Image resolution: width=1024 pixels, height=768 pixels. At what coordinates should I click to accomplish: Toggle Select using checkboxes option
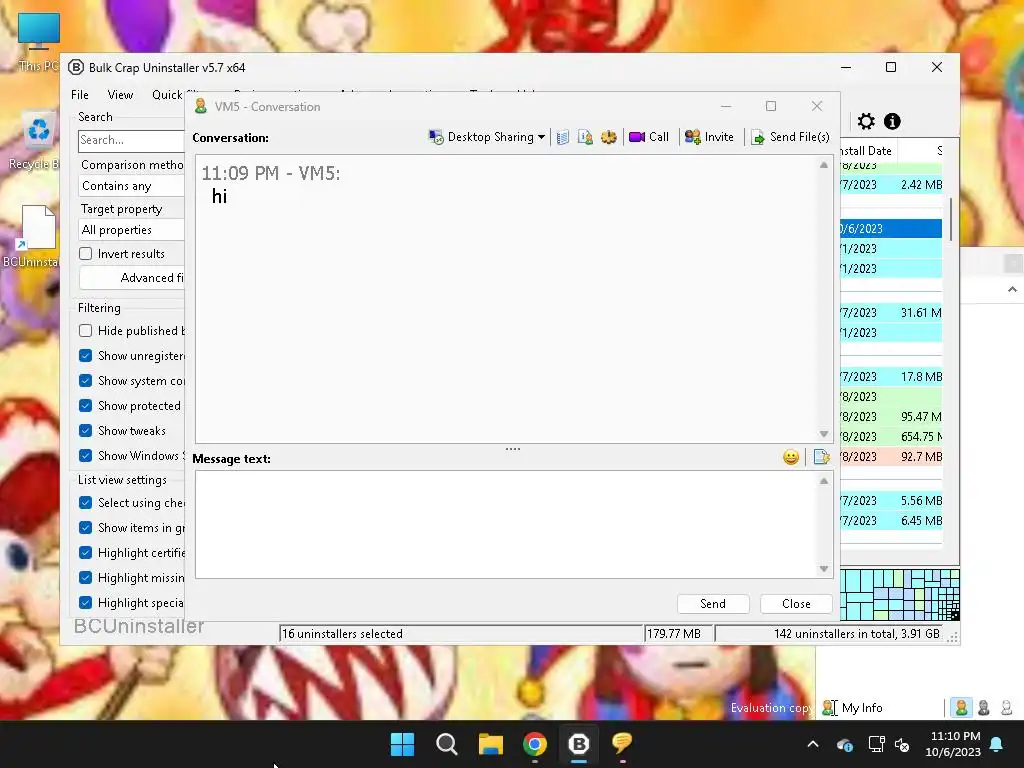(86, 502)
